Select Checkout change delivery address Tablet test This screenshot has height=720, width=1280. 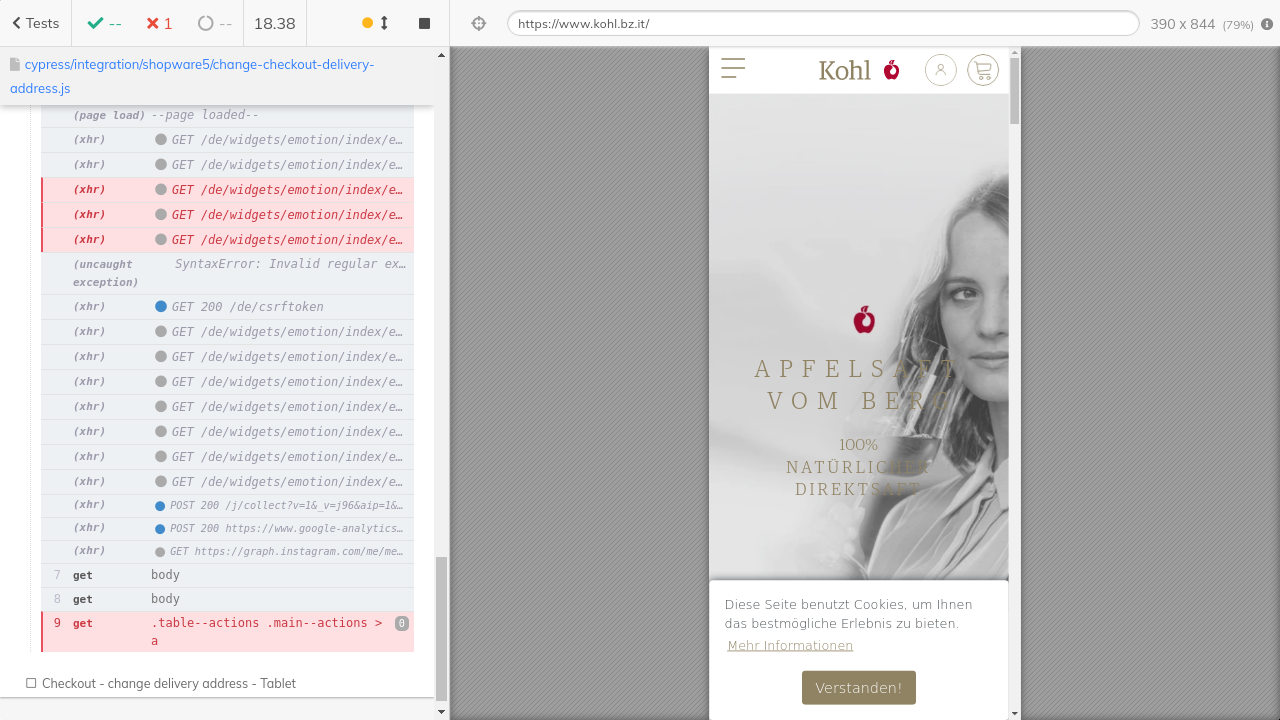[168, 684]
